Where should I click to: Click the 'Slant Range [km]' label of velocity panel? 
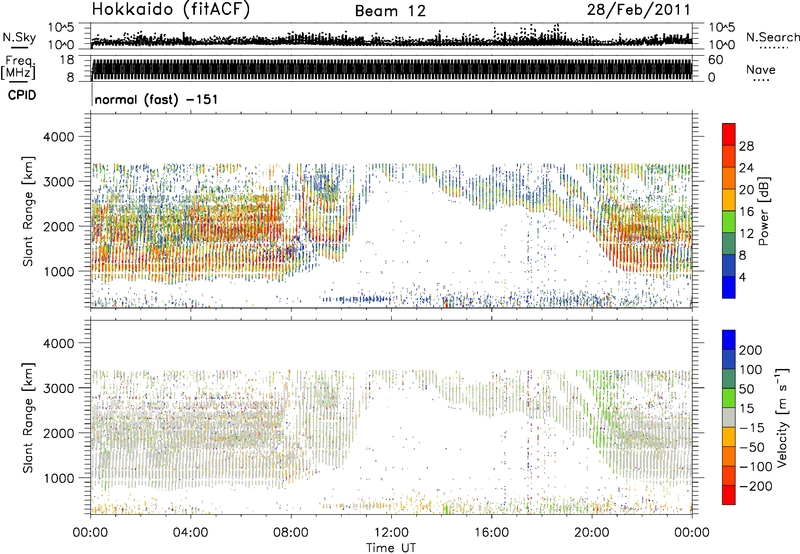[x=28, y=418]
